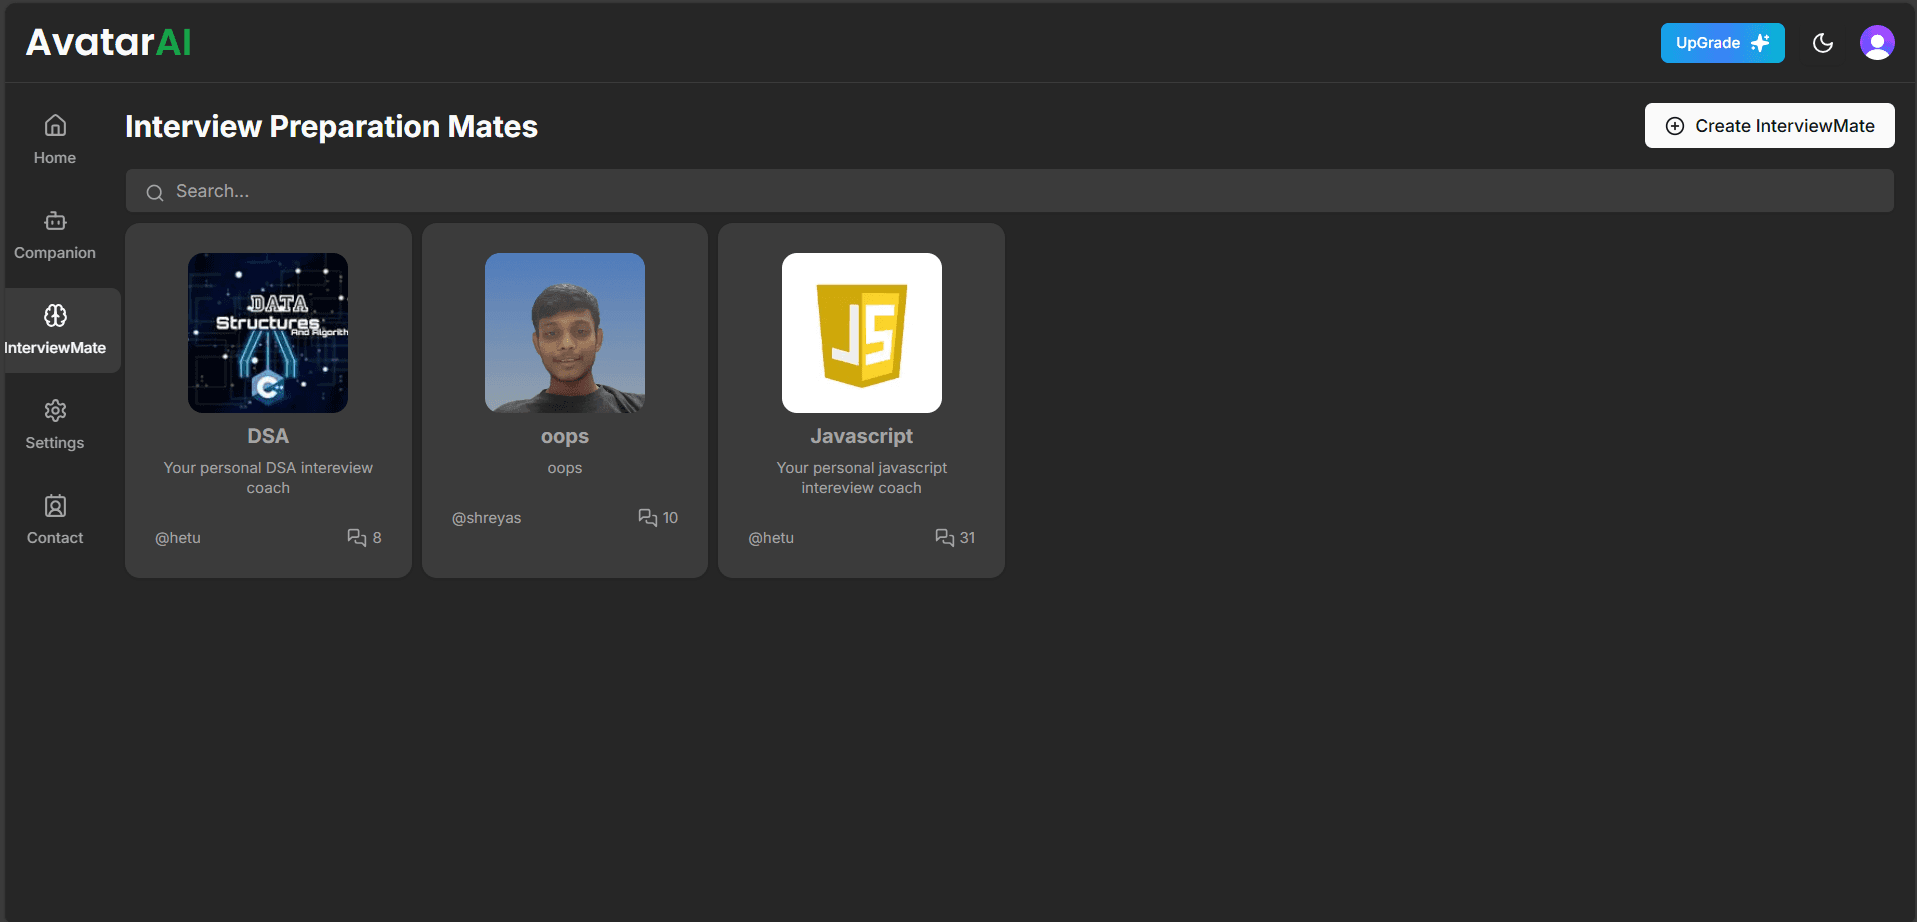Click the Search input field

coord(1009,191)
